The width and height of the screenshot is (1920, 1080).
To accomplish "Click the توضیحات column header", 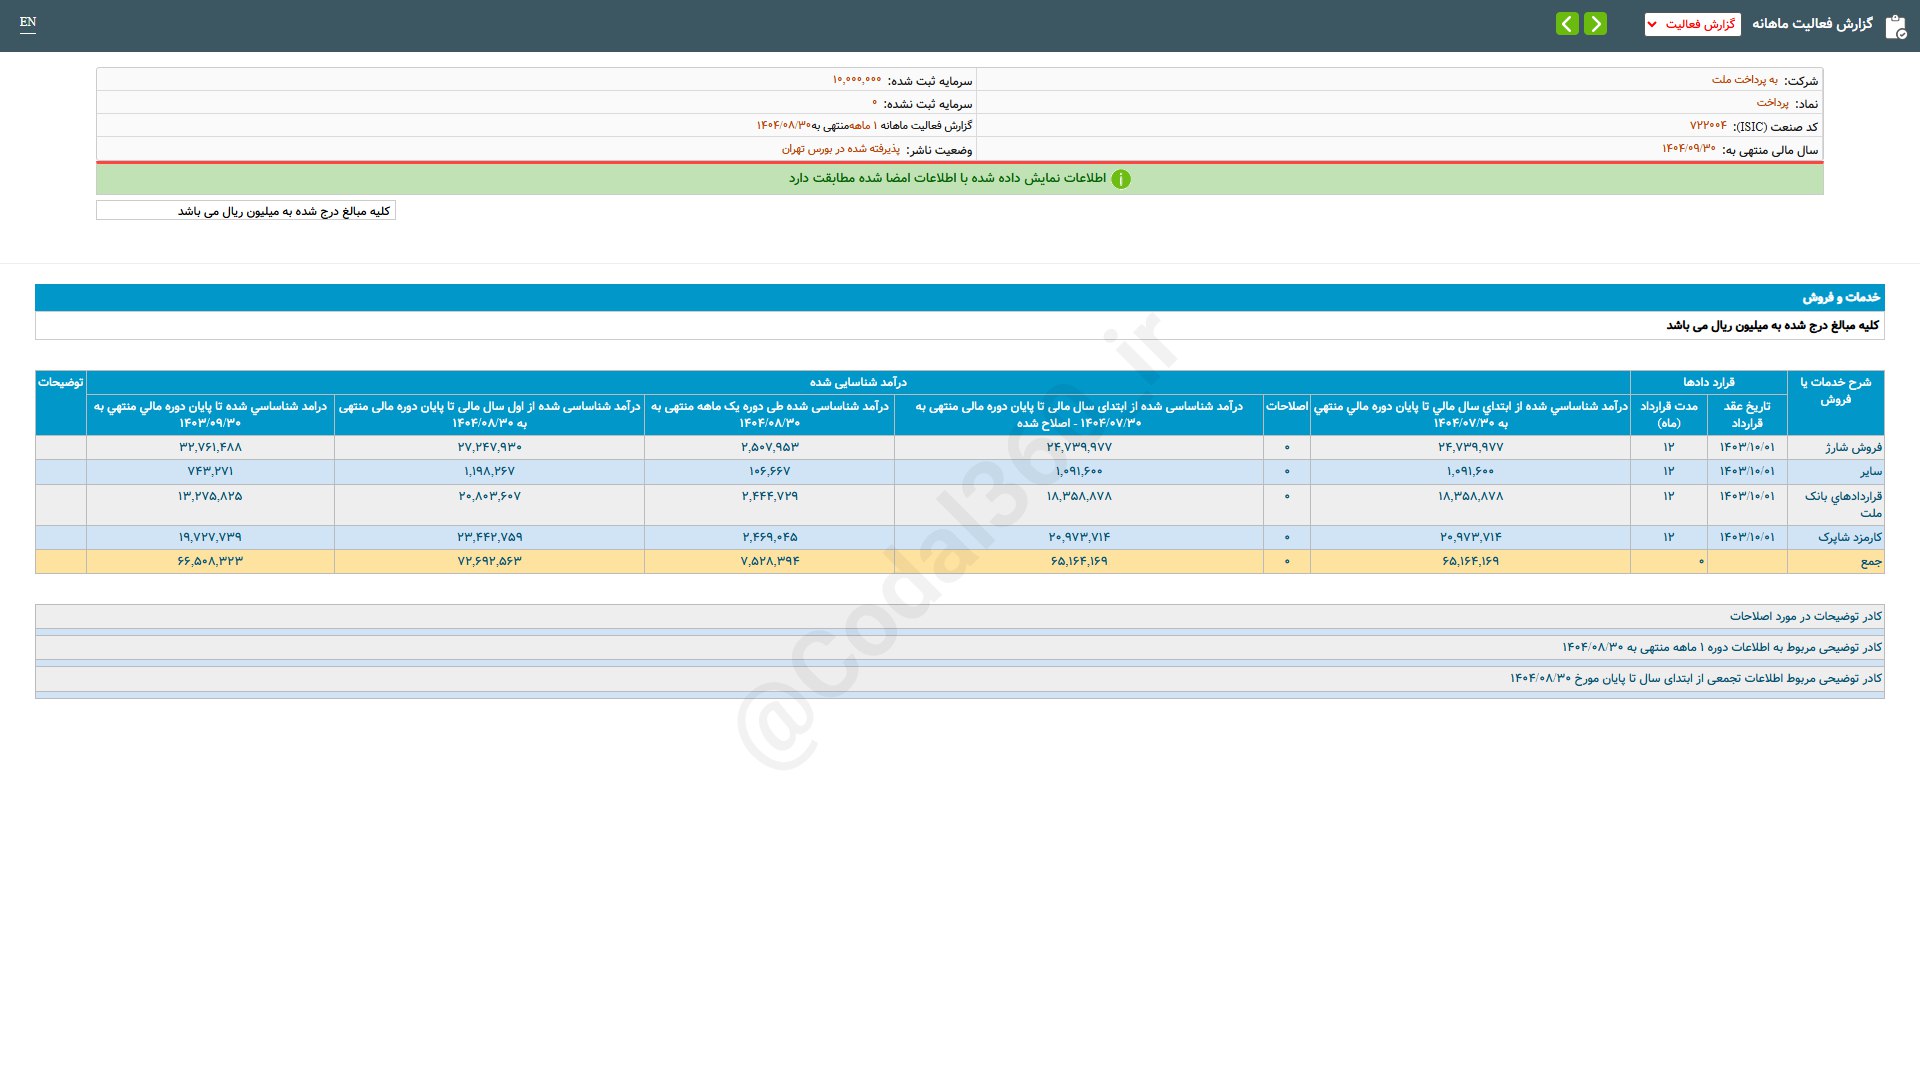I will [x=60, y=383].
